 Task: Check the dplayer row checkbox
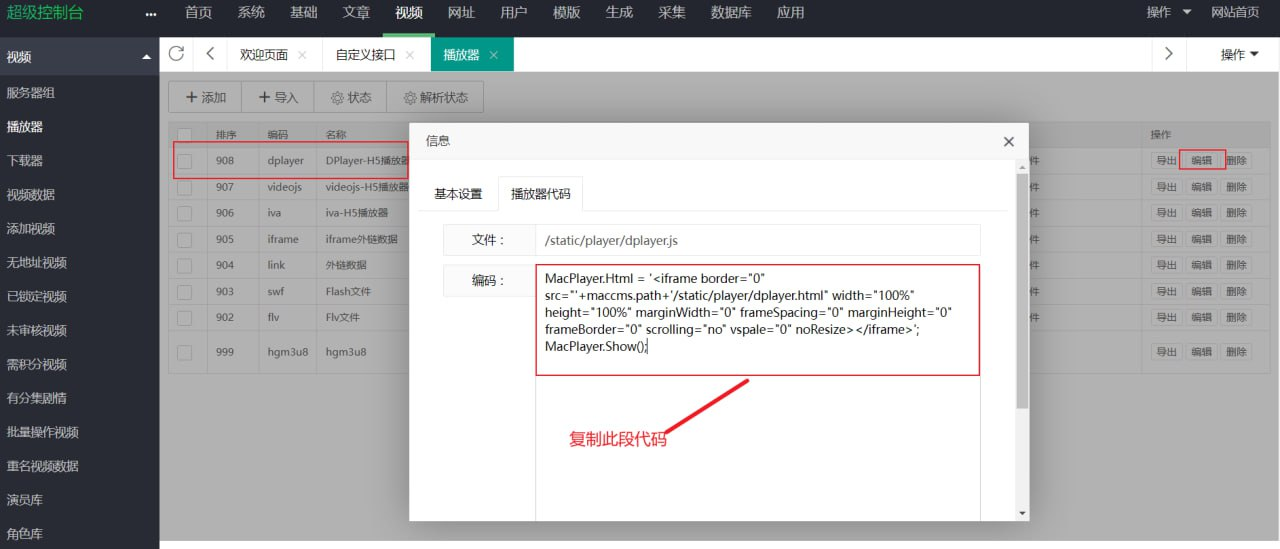point(185,160)
